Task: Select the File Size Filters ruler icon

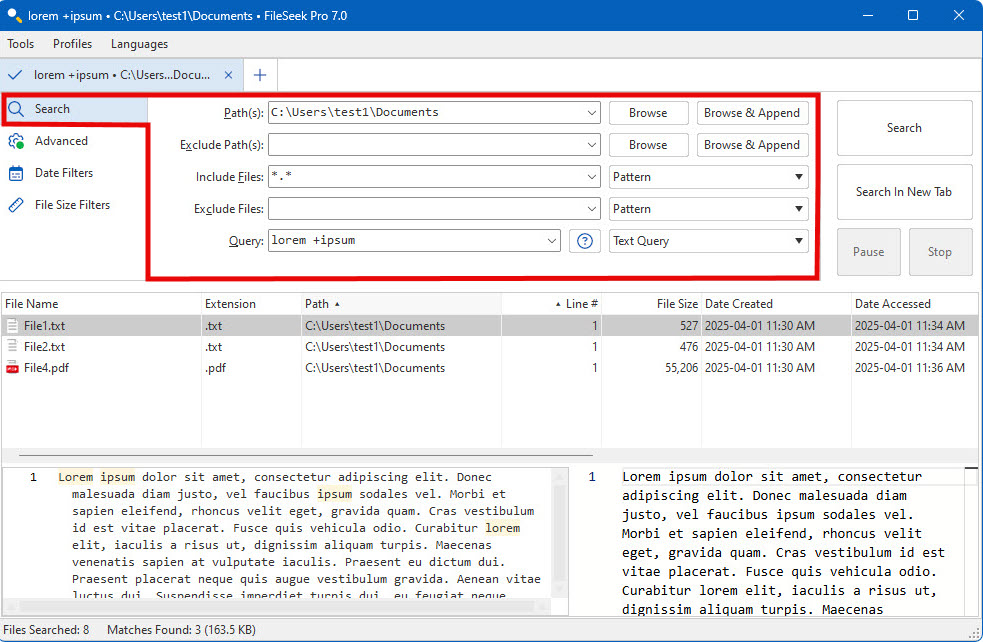Action: coord(16,205)
